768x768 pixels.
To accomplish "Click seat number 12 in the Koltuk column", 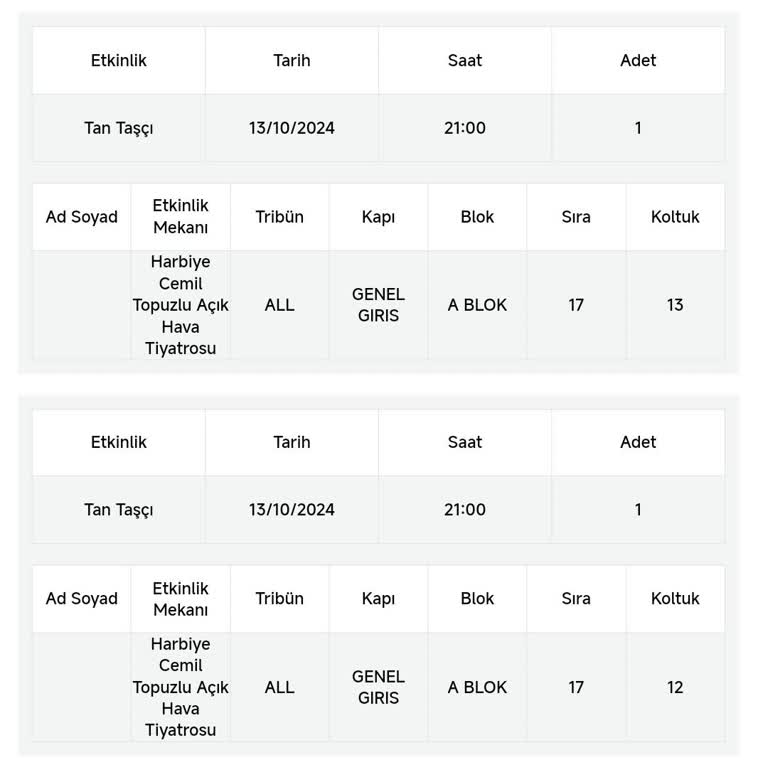I will pyautogui.click(x=675, y=687).
